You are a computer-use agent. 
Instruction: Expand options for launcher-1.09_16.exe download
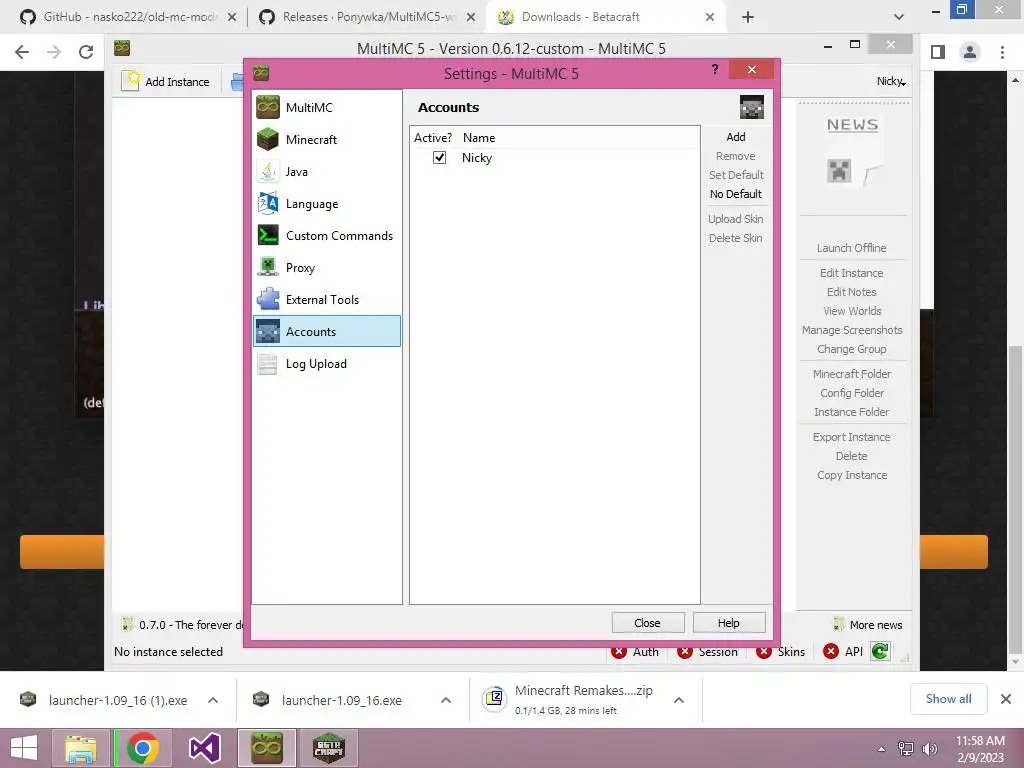[446, 700]
